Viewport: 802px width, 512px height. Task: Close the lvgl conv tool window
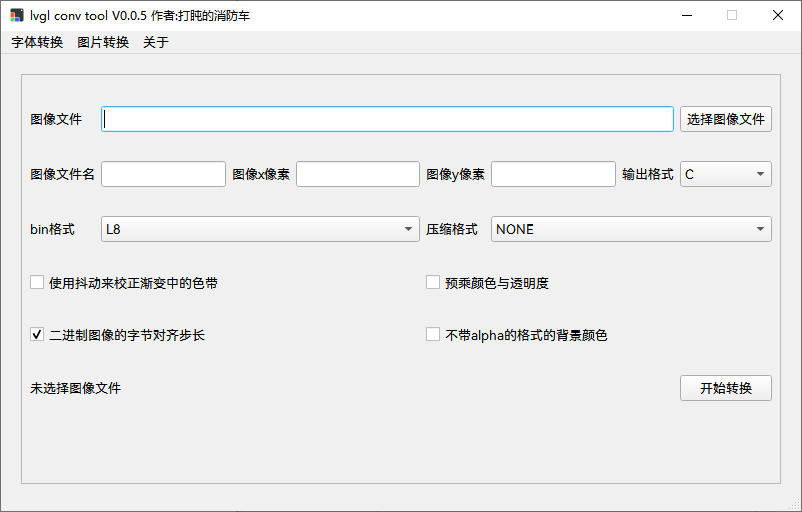pyautogui.click(x=778, y=15)
